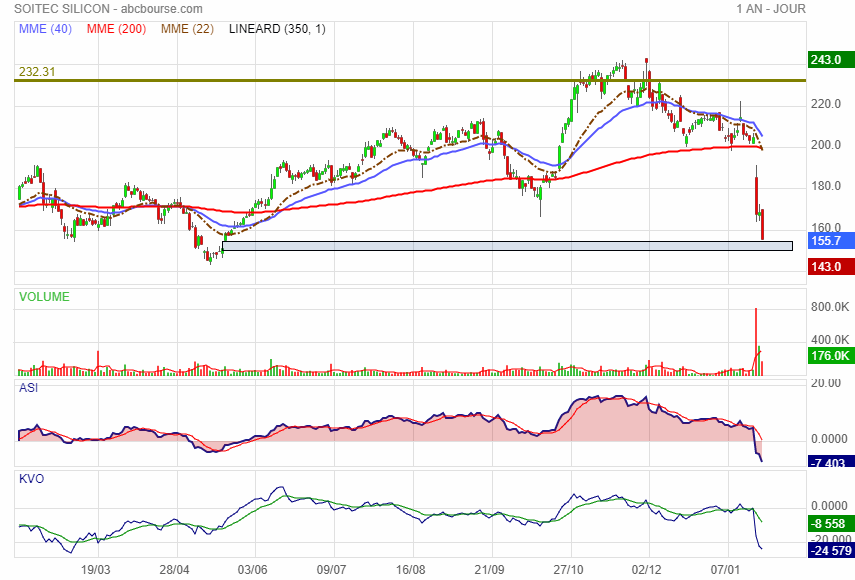This screenshot has height=580, width=855.
Task: Click the -7.403 ASI value tag
Action: click(x=830, y=462)
